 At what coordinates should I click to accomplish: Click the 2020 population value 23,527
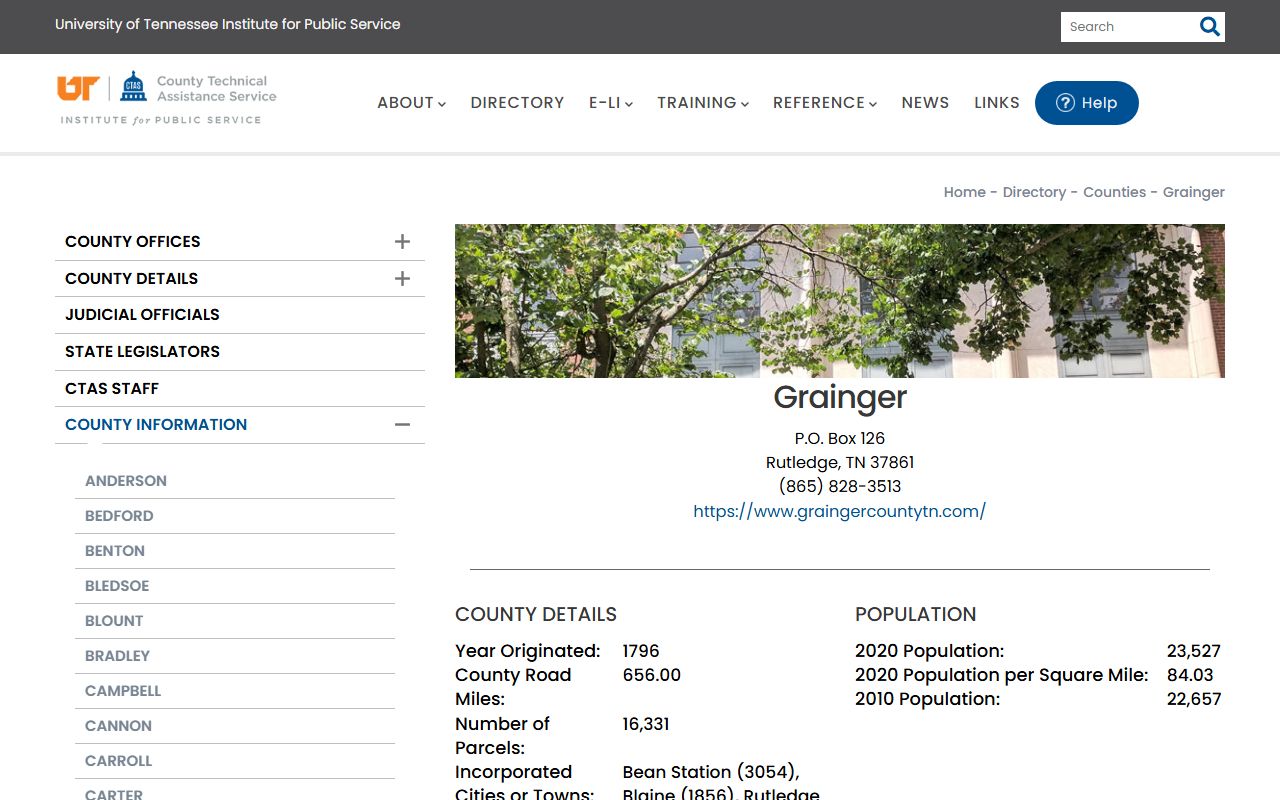click(x=1194, y=651)
